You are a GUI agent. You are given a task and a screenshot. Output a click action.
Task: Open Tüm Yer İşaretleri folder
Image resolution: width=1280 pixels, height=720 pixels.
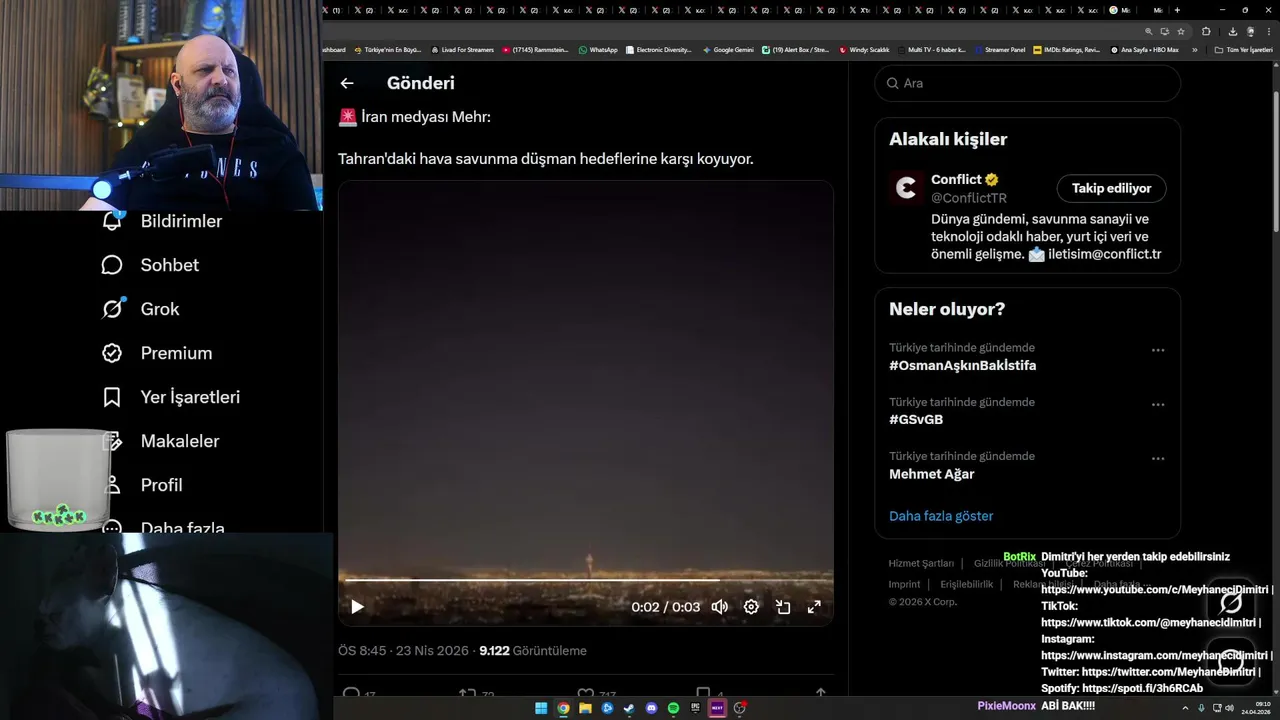[x=1243, y=50]
